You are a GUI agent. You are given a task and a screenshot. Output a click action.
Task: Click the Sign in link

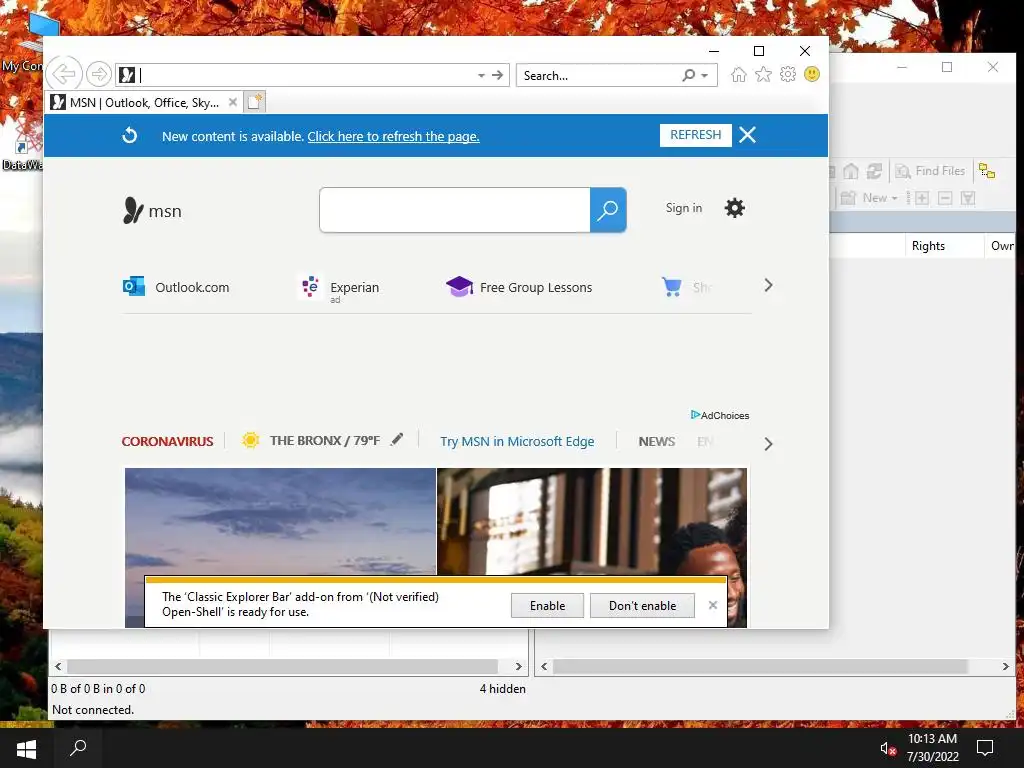(684, 208)
